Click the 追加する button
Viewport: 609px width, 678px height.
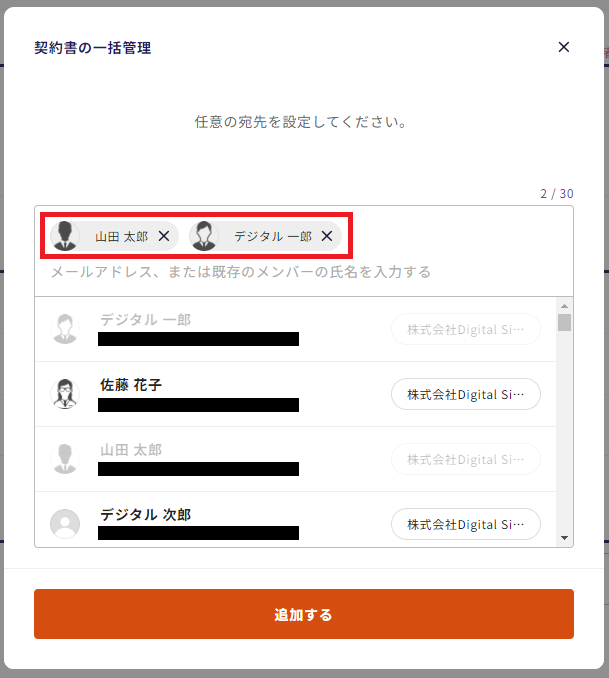pyautogui.click(x=304, y=614)
